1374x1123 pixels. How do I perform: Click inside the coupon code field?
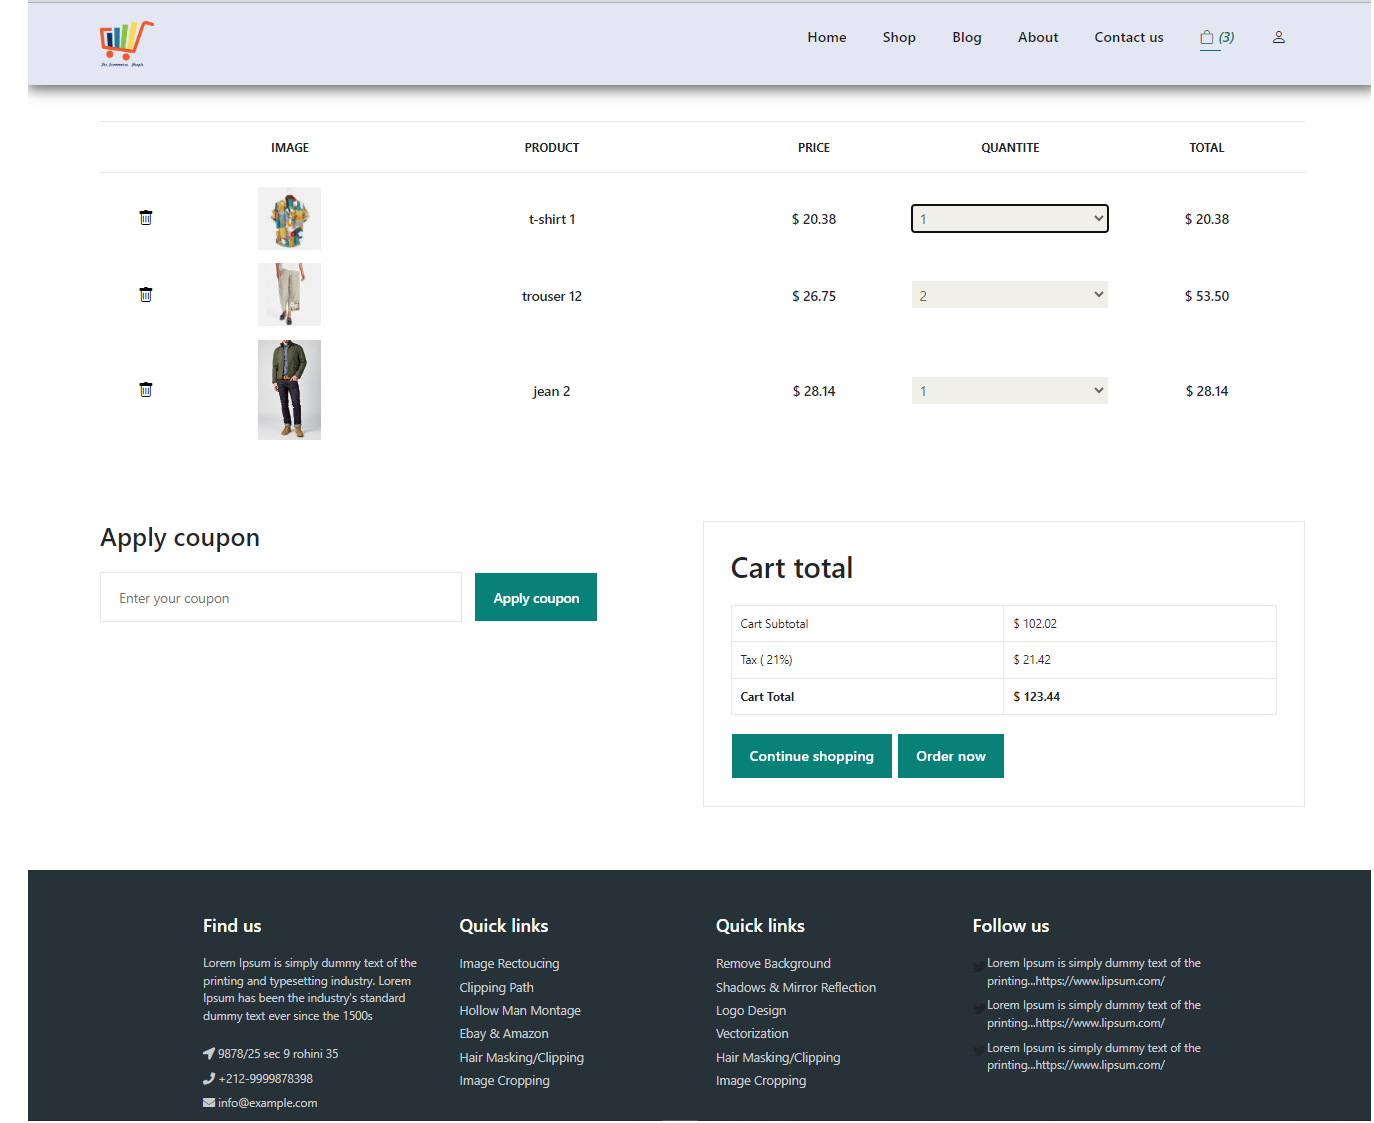click(280, 597)
